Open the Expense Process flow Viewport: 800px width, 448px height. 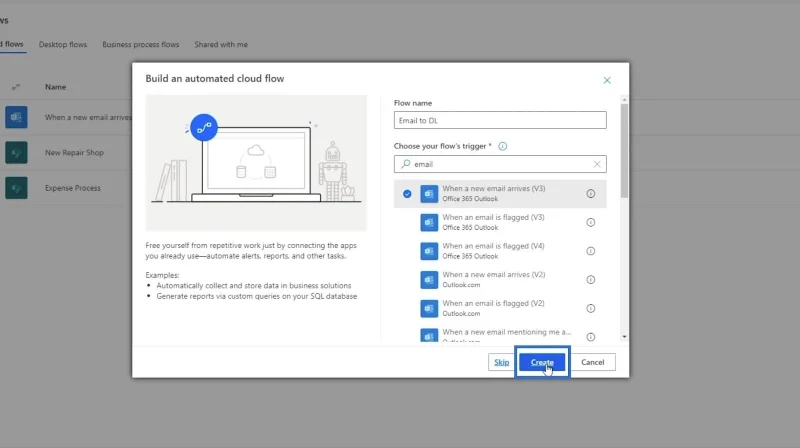(x=72, y=188)
